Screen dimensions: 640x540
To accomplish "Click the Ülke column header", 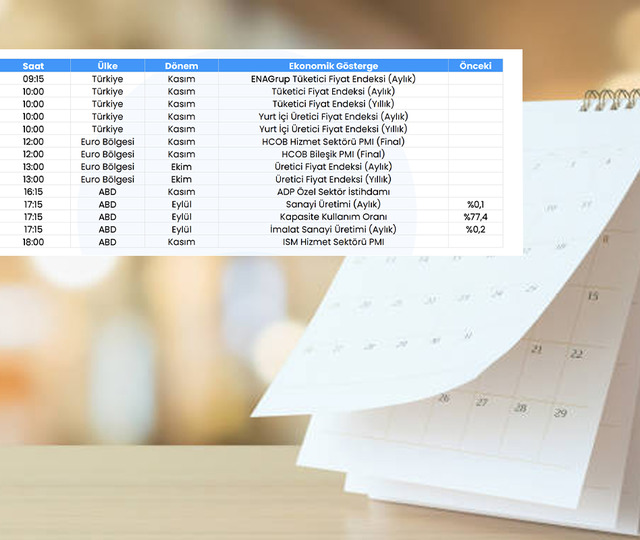I will [108, 66].
